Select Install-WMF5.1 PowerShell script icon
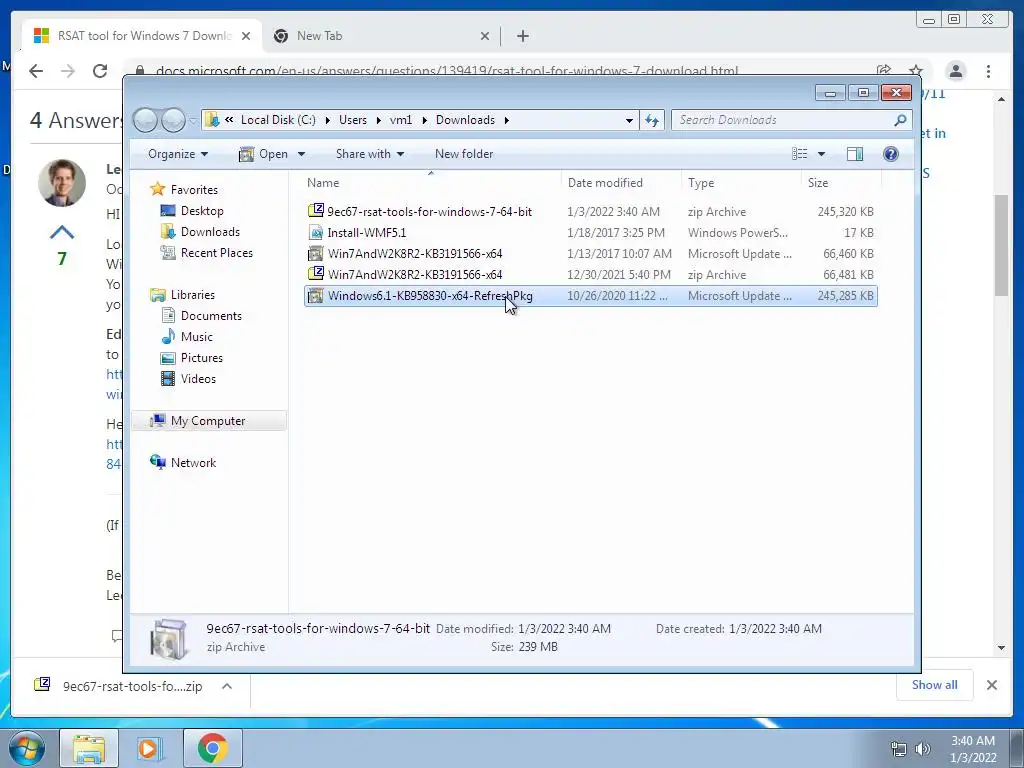 click(316, 232)
